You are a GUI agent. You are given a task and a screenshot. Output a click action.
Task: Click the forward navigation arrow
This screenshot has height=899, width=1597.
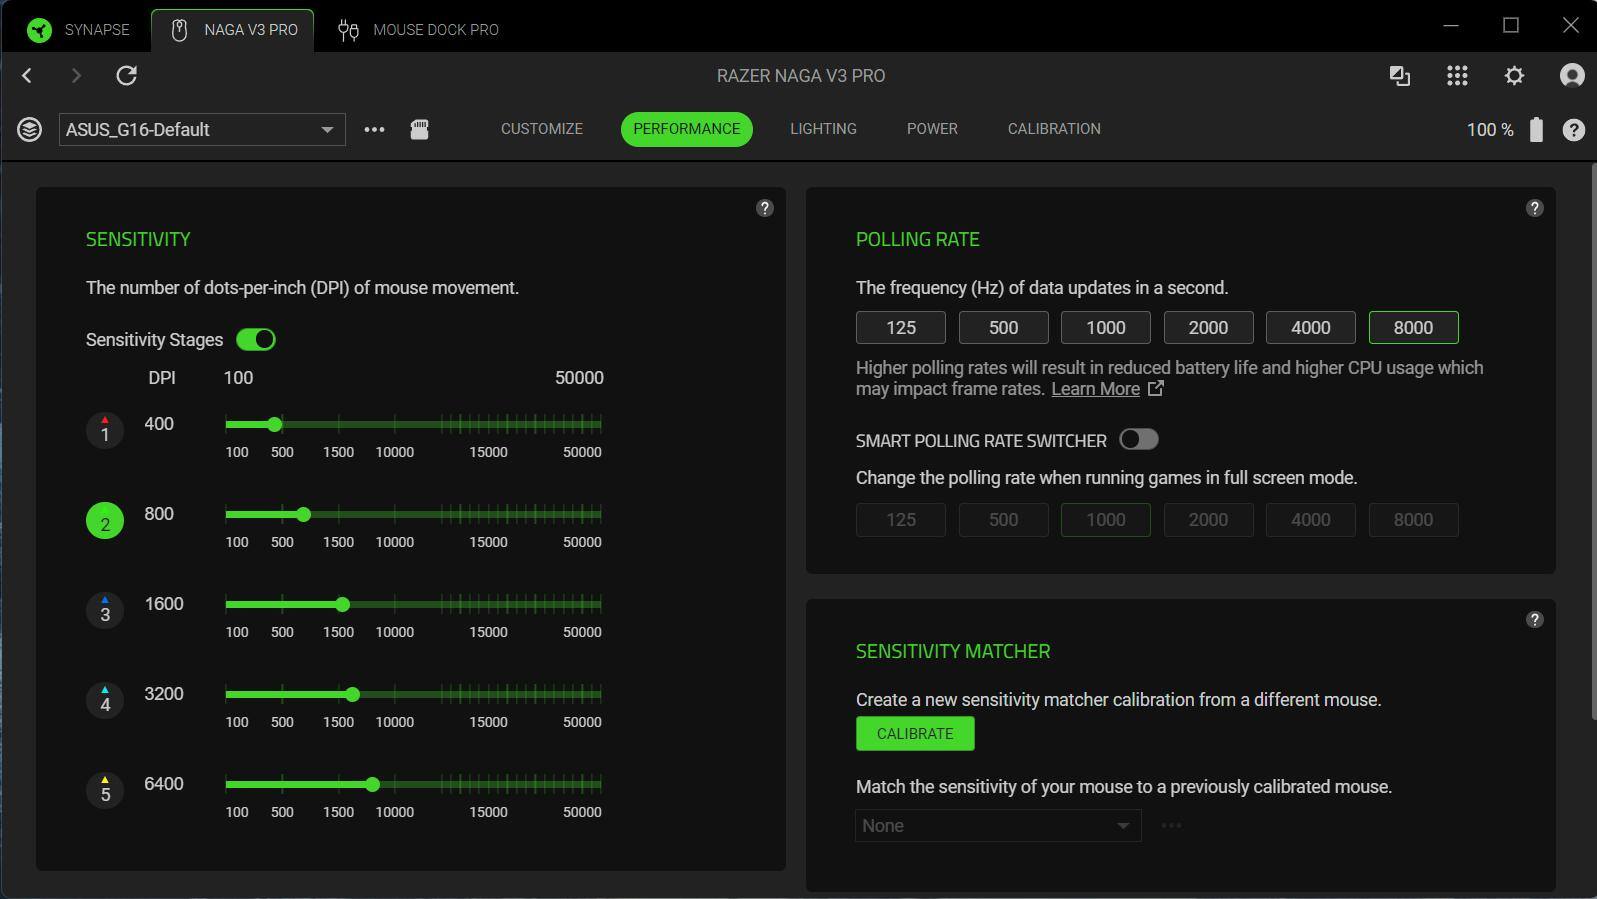click(76, 75)
